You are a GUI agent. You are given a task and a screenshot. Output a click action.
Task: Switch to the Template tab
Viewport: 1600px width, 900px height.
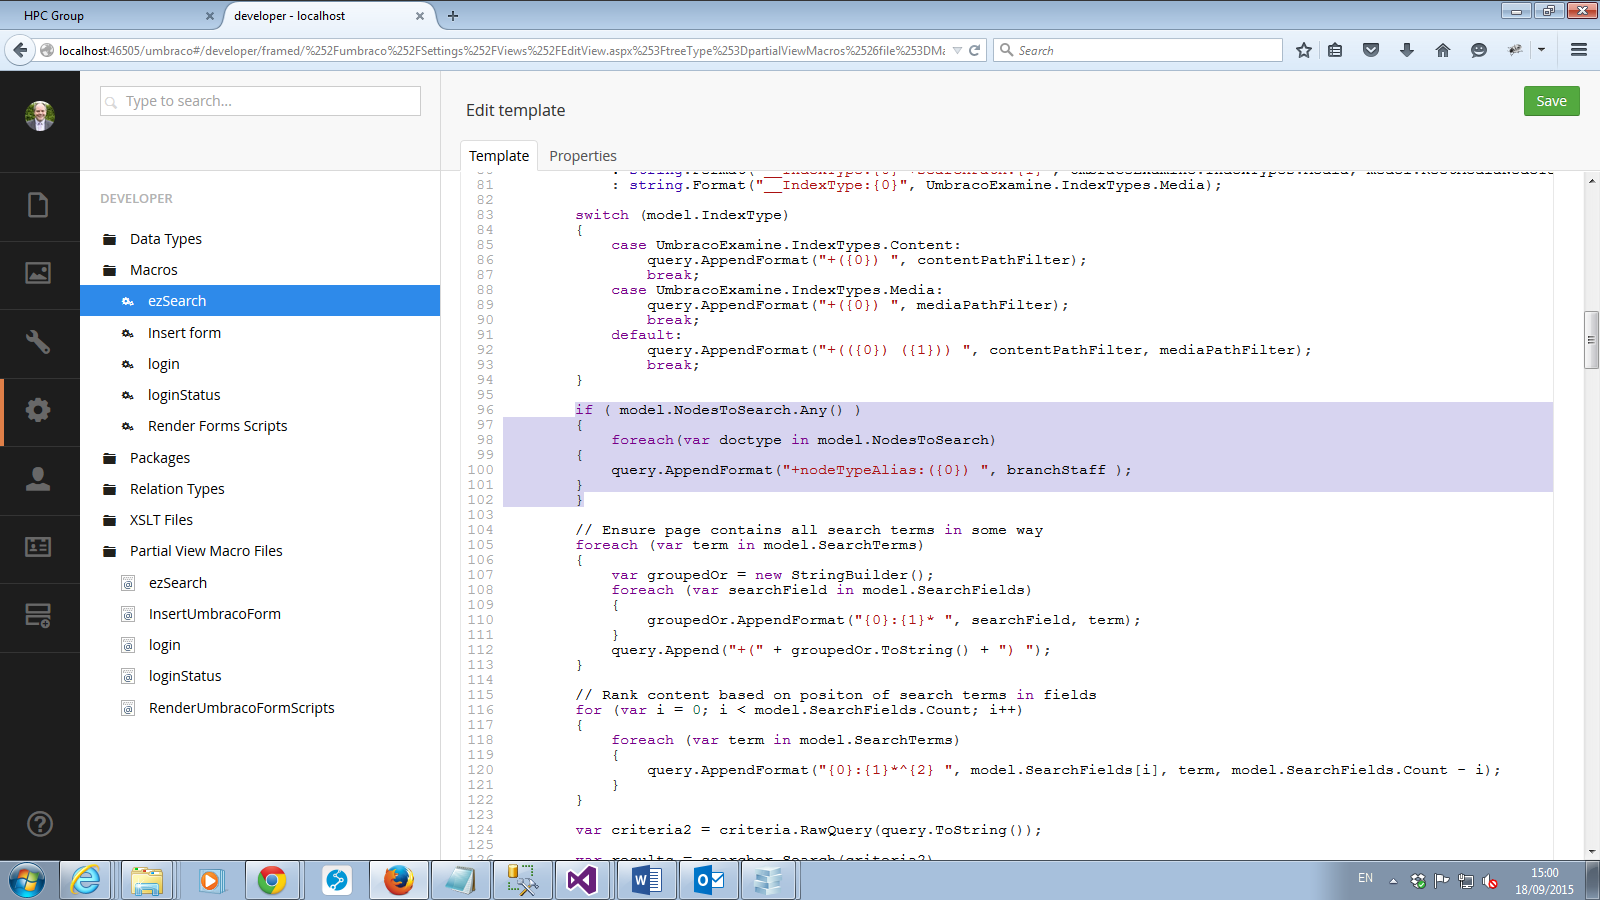(x=499, y=156)
